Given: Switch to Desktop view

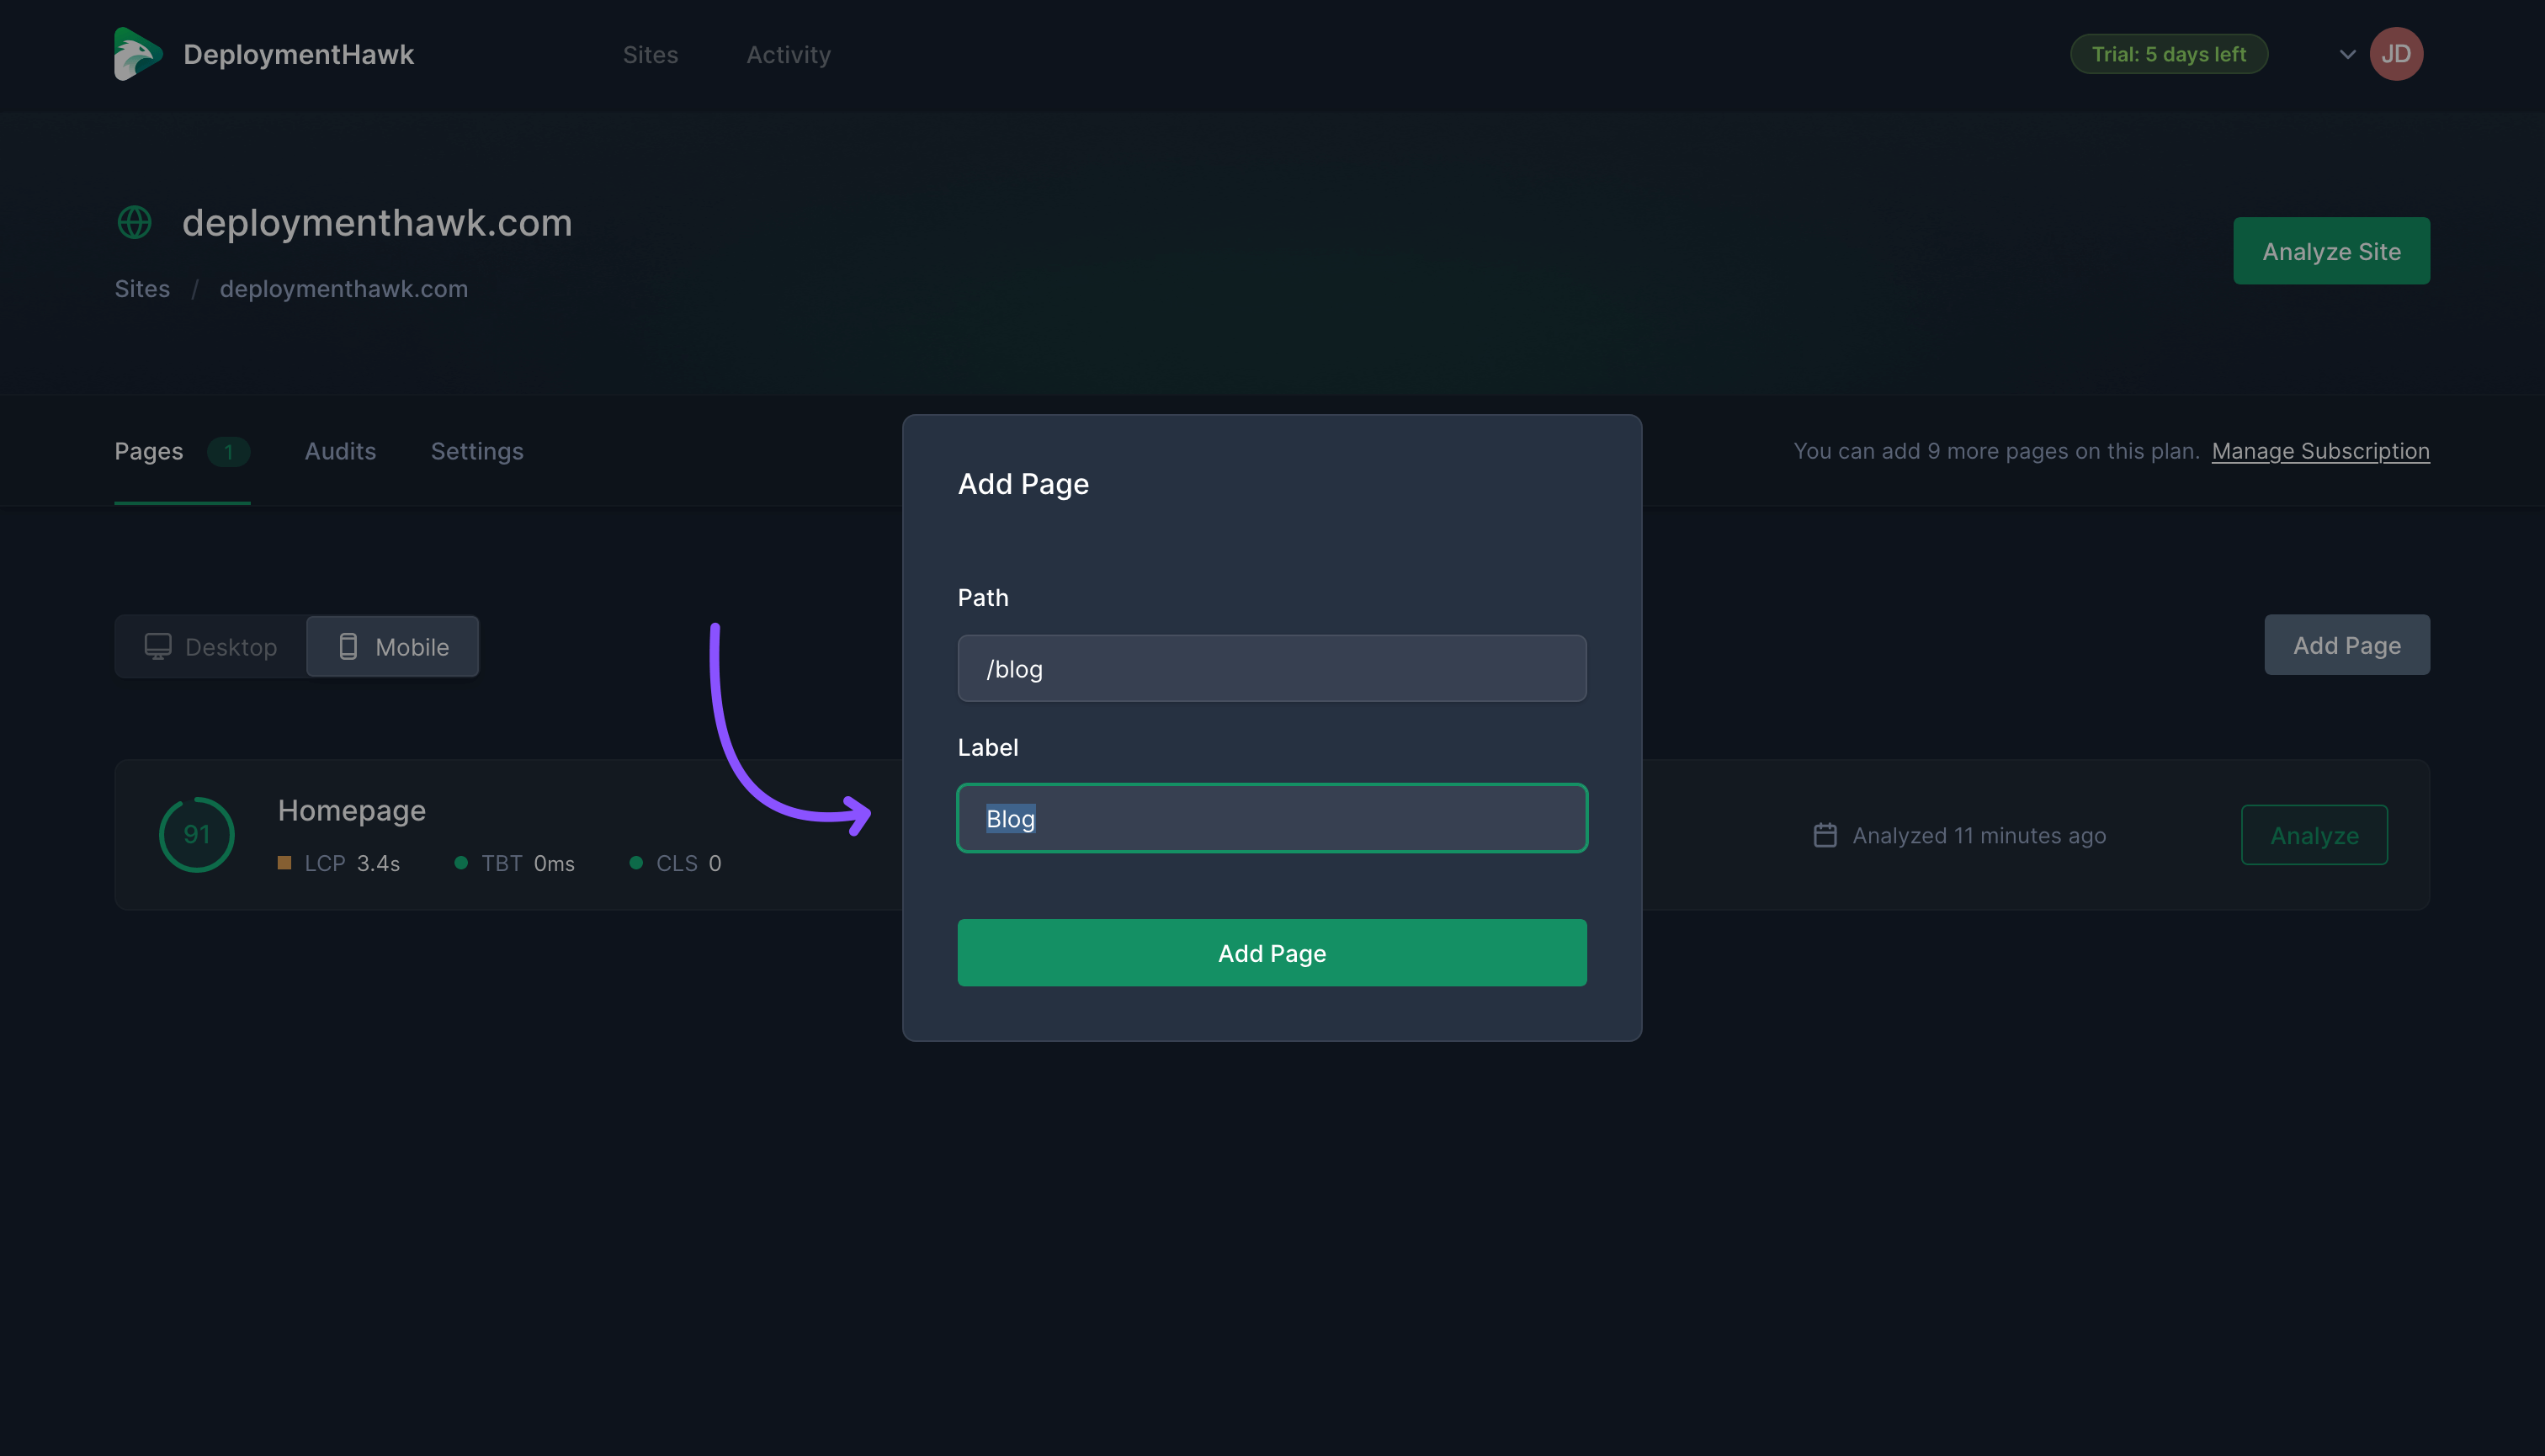Looking at the screenshot, I should click(211, 647).
